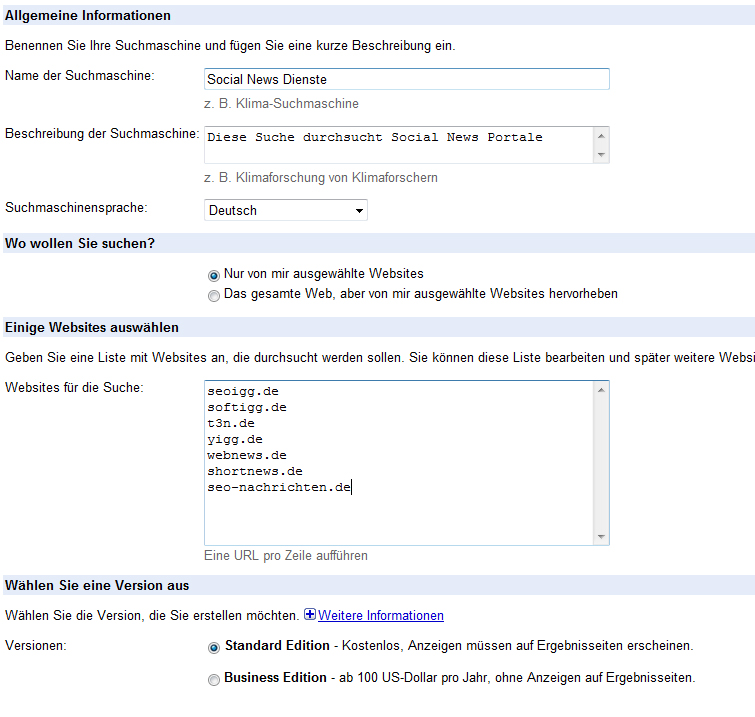Image resolution: width=755 pixels, height=717 pixels.
Task: Click the 'shortnews.de' line in websites list
Action: click(x=255, y=471)
